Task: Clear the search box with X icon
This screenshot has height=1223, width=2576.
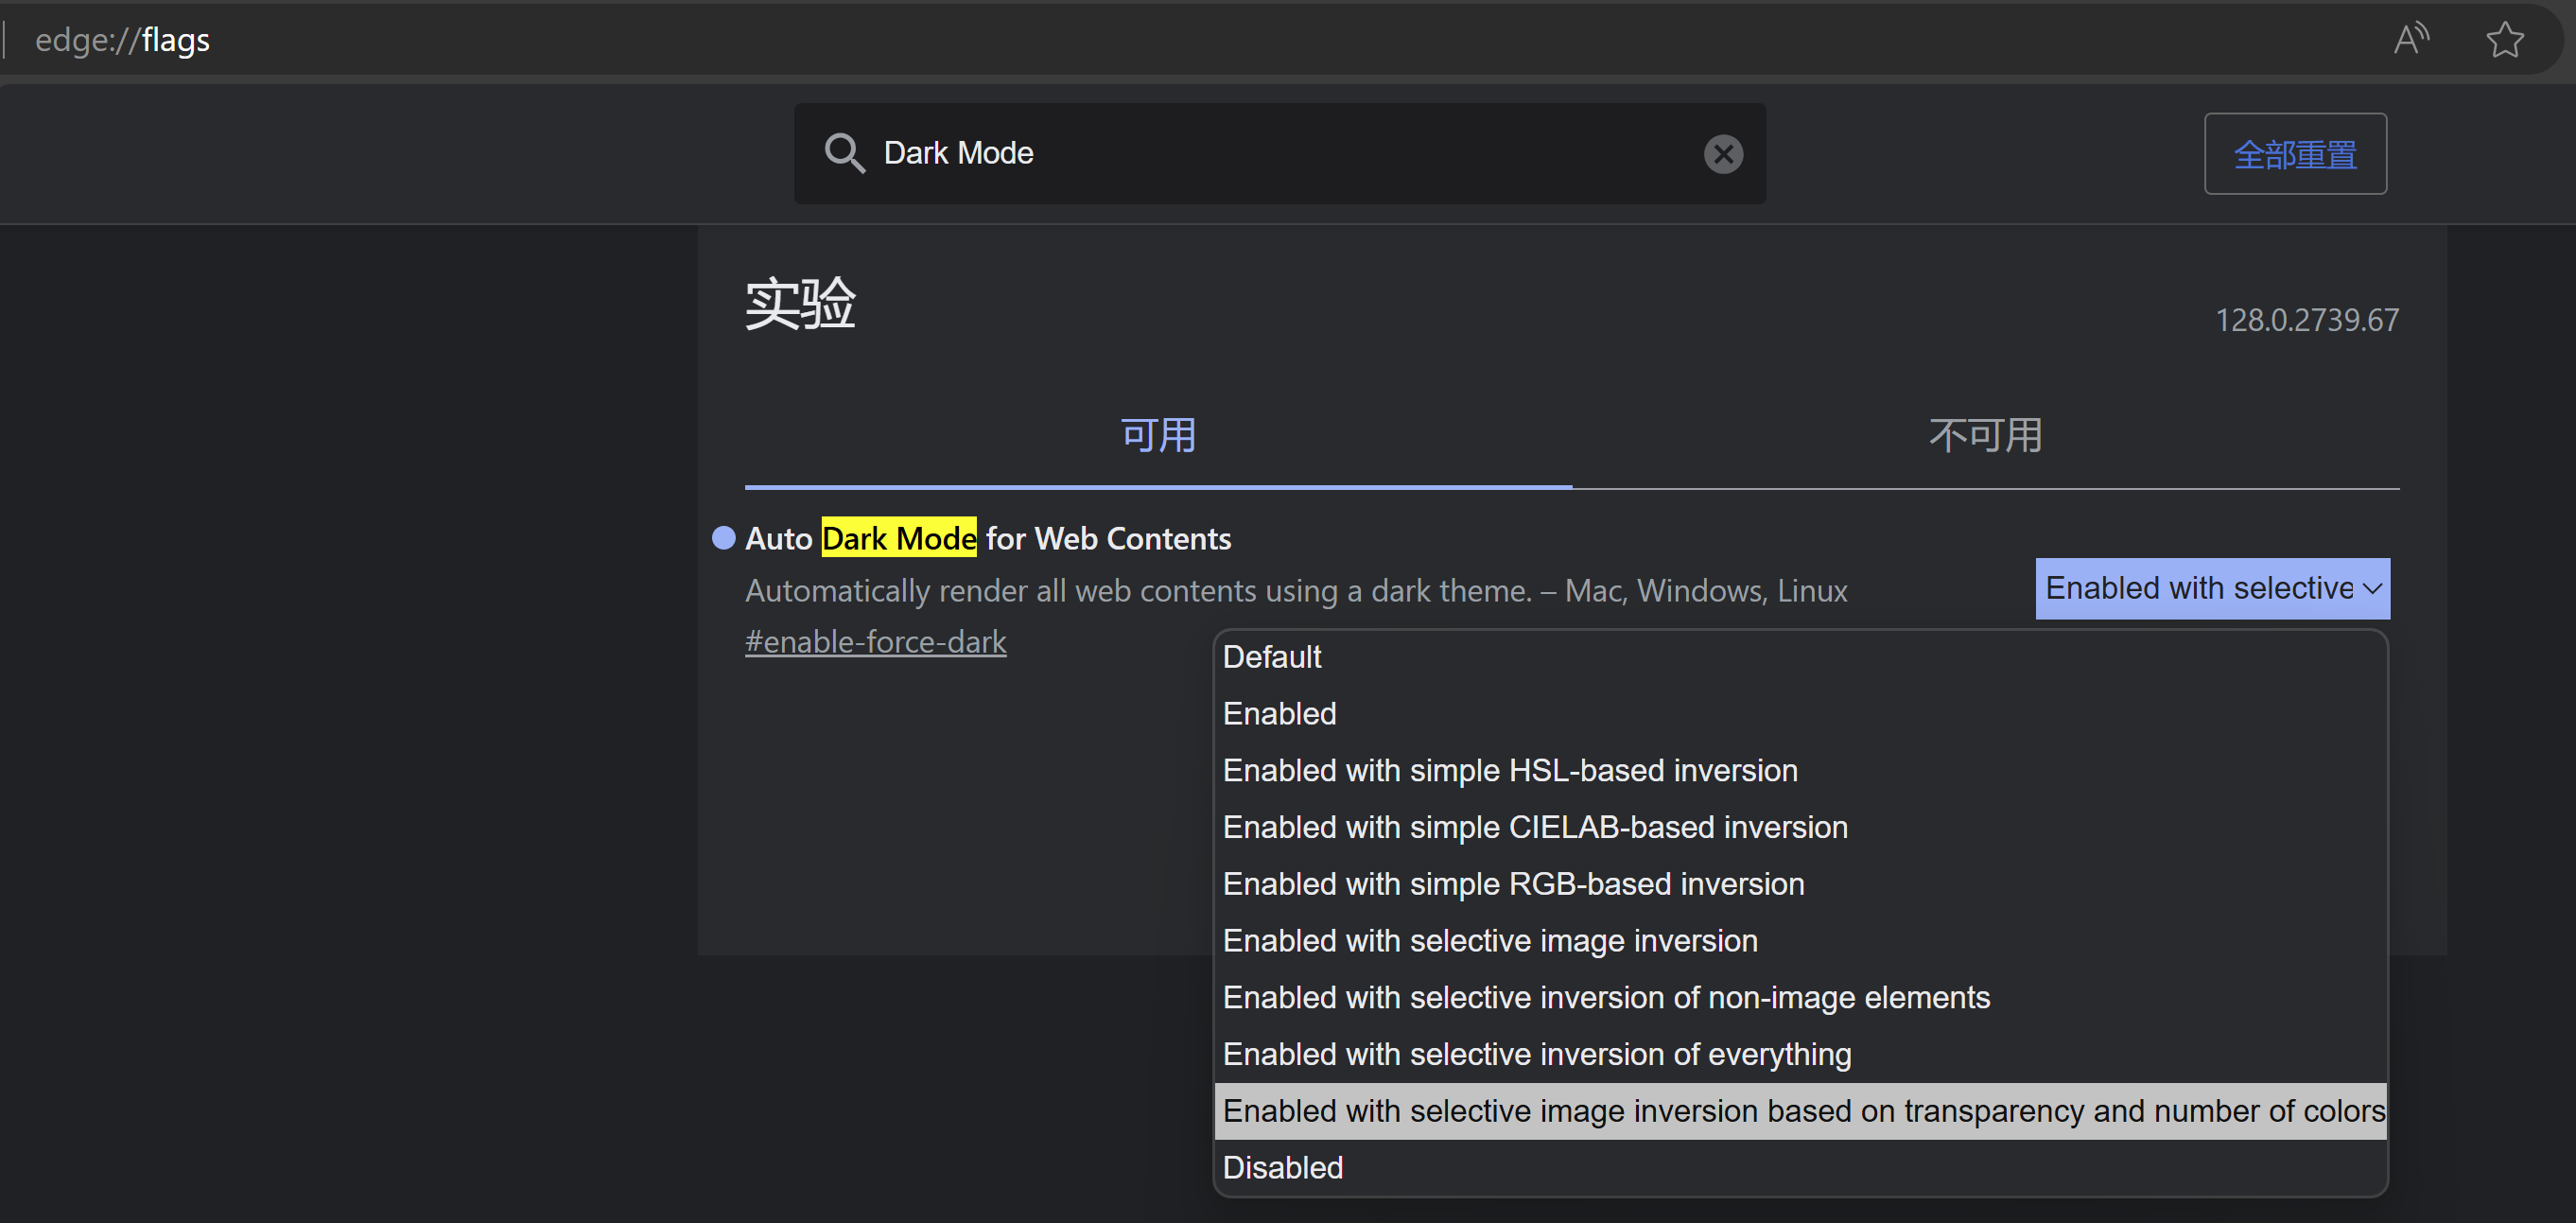Action: tap(1723, 154)
